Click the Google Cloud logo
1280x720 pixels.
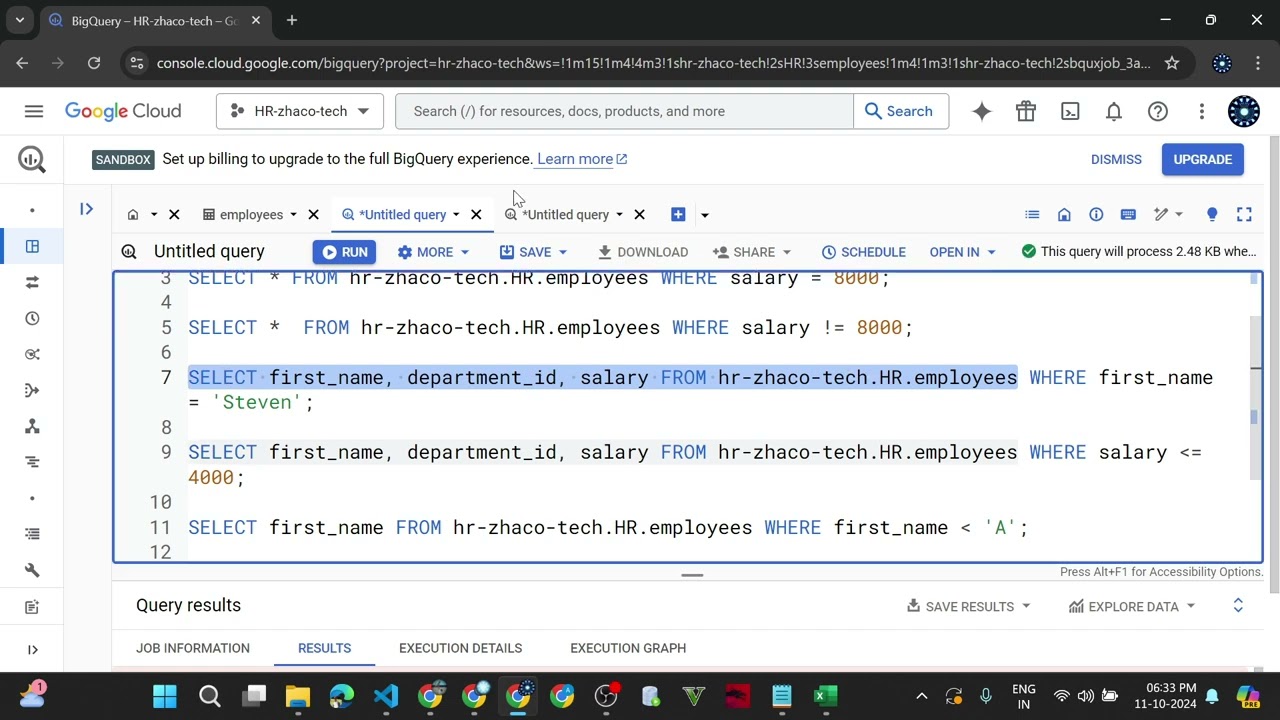pos(123,111)
